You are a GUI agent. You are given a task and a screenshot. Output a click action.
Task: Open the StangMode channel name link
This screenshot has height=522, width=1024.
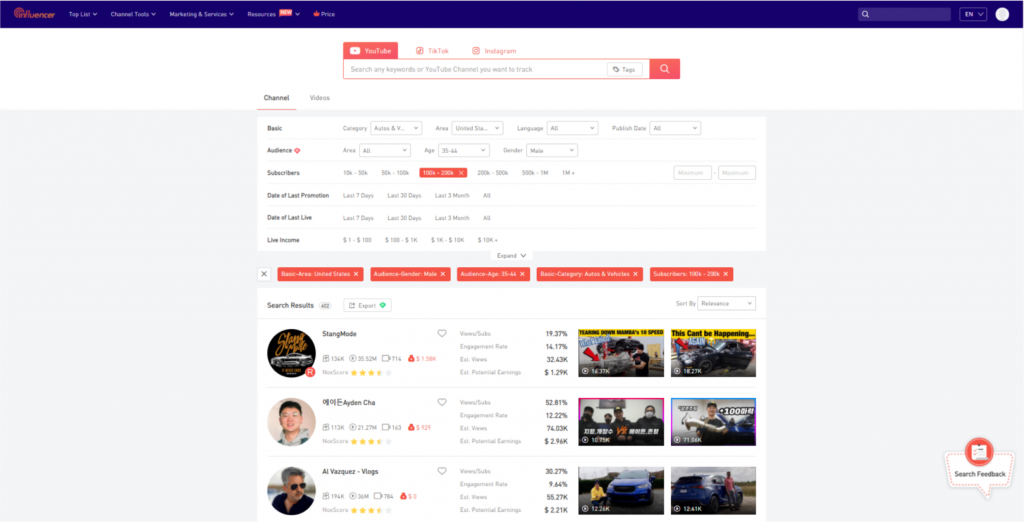340,334
